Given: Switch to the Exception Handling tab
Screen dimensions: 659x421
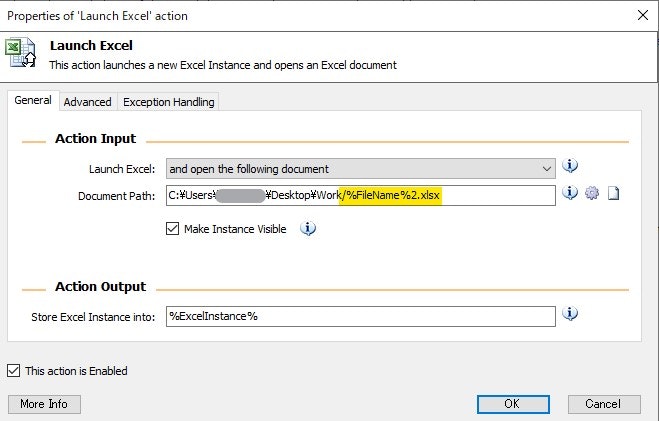Looking at the screenshot, I should (169, 102).
